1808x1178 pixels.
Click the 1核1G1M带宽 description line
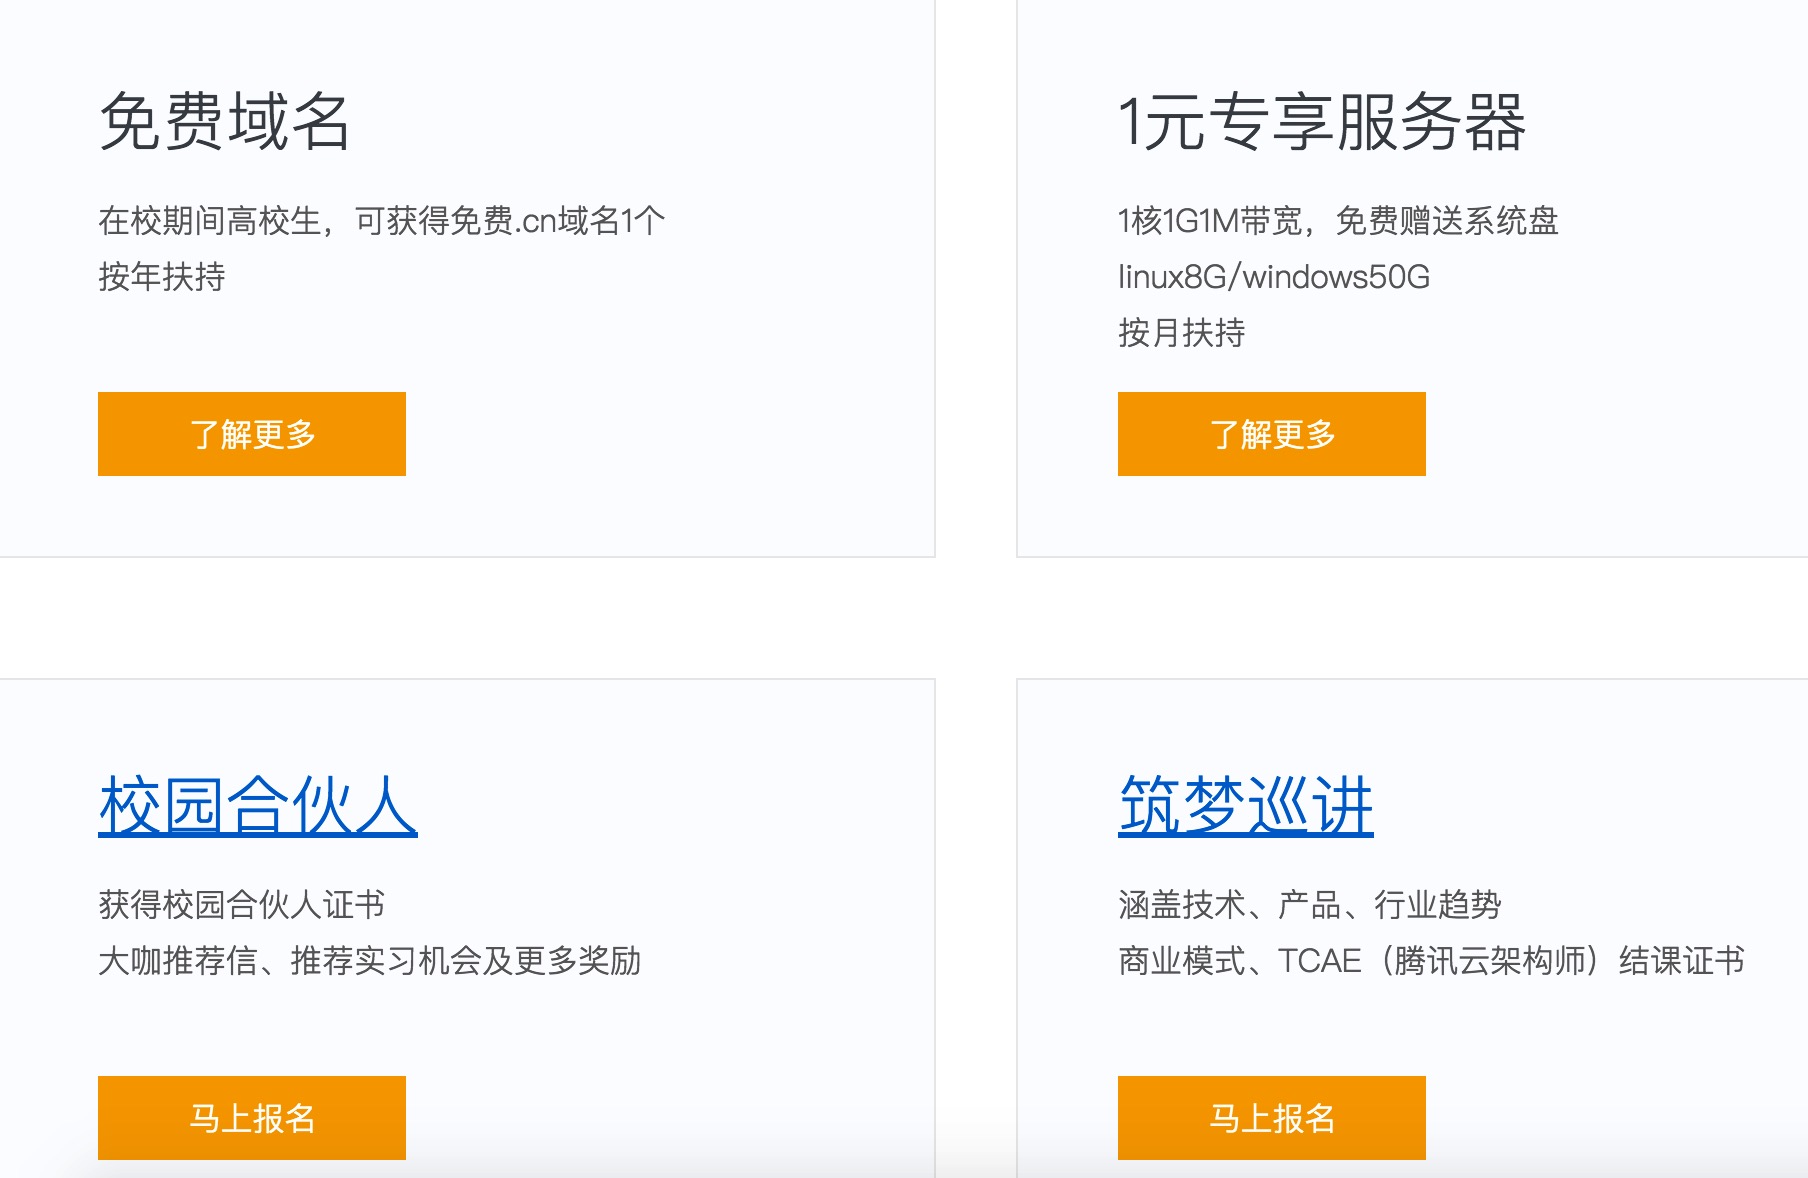(x=1337, y=220)
